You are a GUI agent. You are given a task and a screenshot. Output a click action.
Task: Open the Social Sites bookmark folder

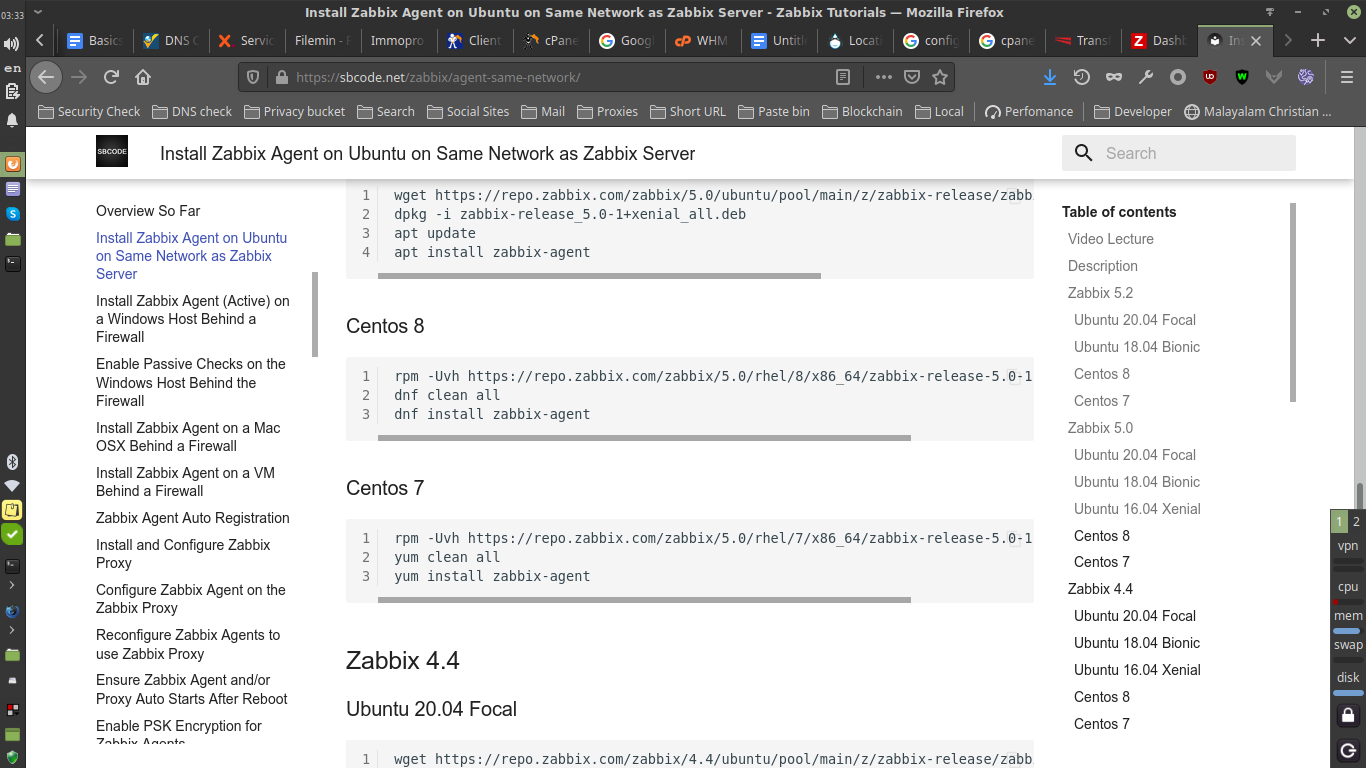pyautogui.click(x=468, y=111)
